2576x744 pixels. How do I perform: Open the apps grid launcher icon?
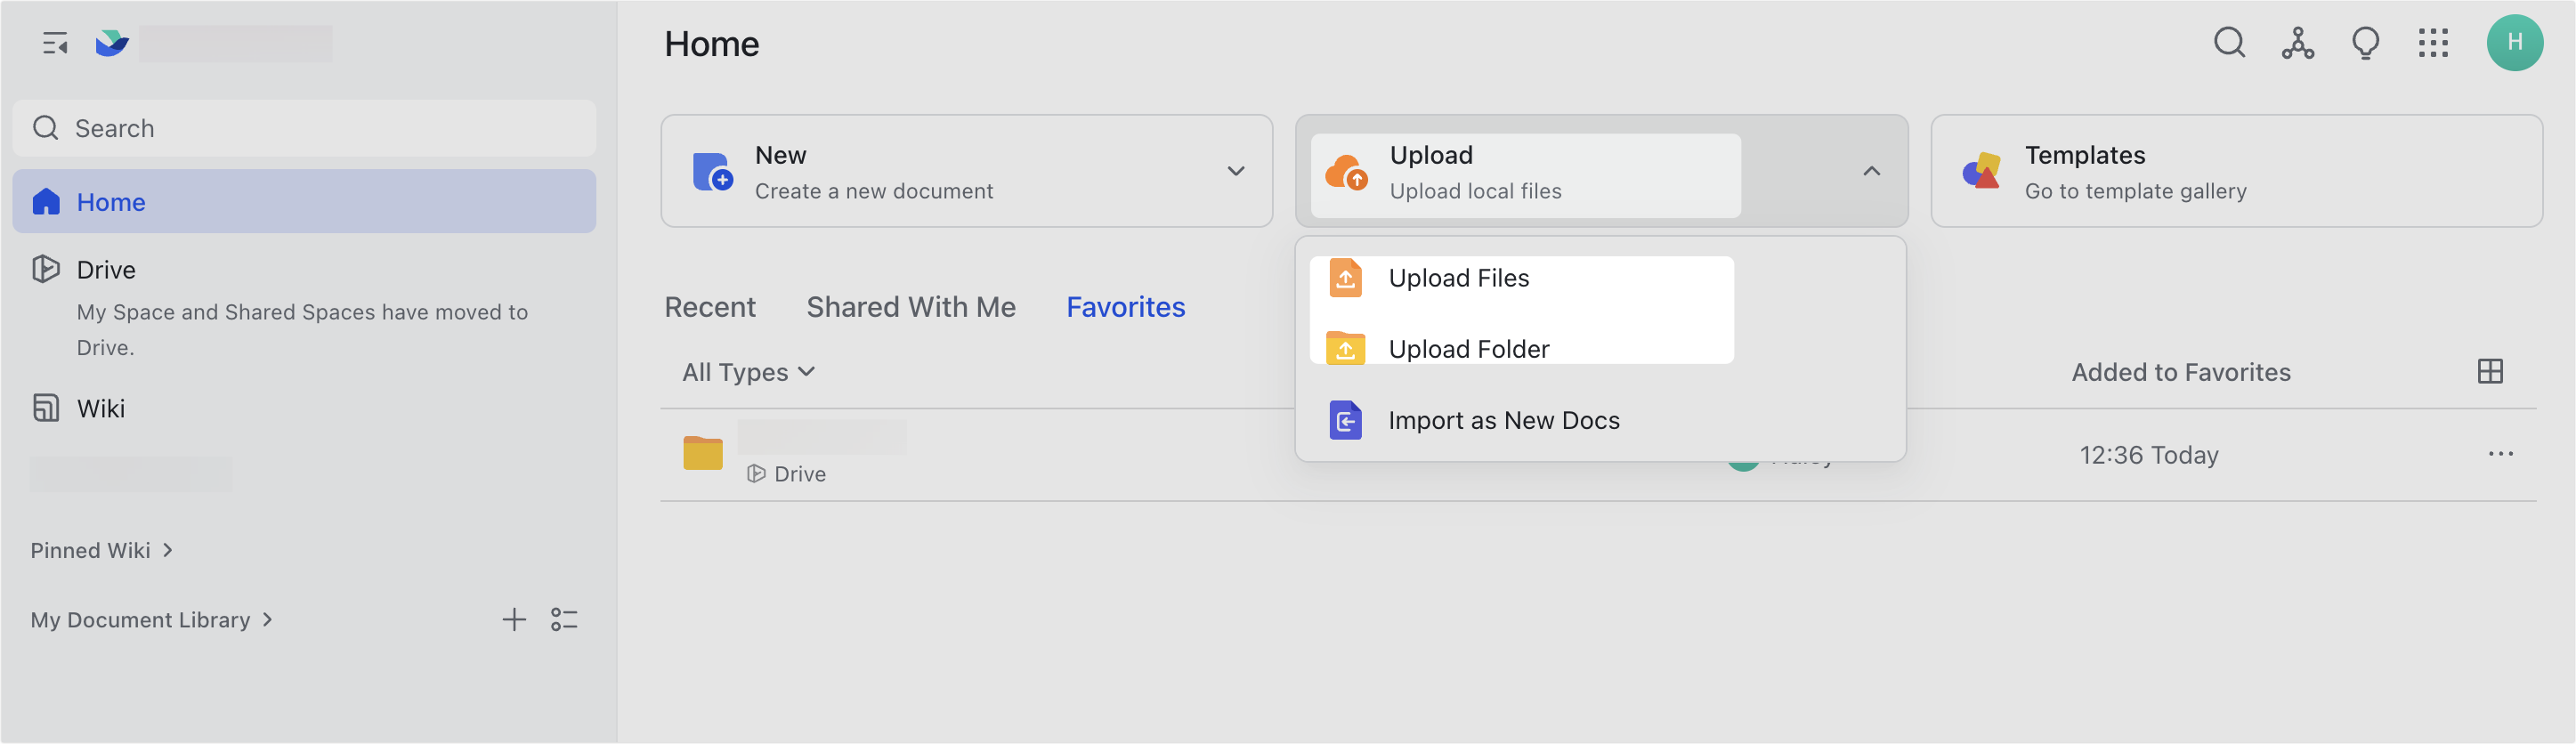(x=2433, y=43)
